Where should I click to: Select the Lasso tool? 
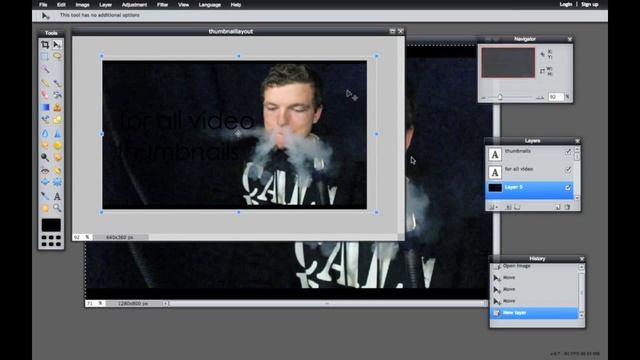coord(57,56)
